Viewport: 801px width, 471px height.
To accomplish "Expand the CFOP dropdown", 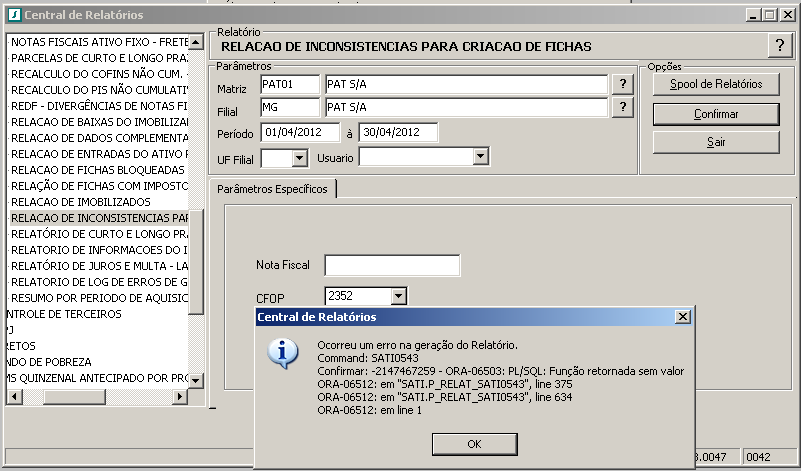I will point(399,296).
